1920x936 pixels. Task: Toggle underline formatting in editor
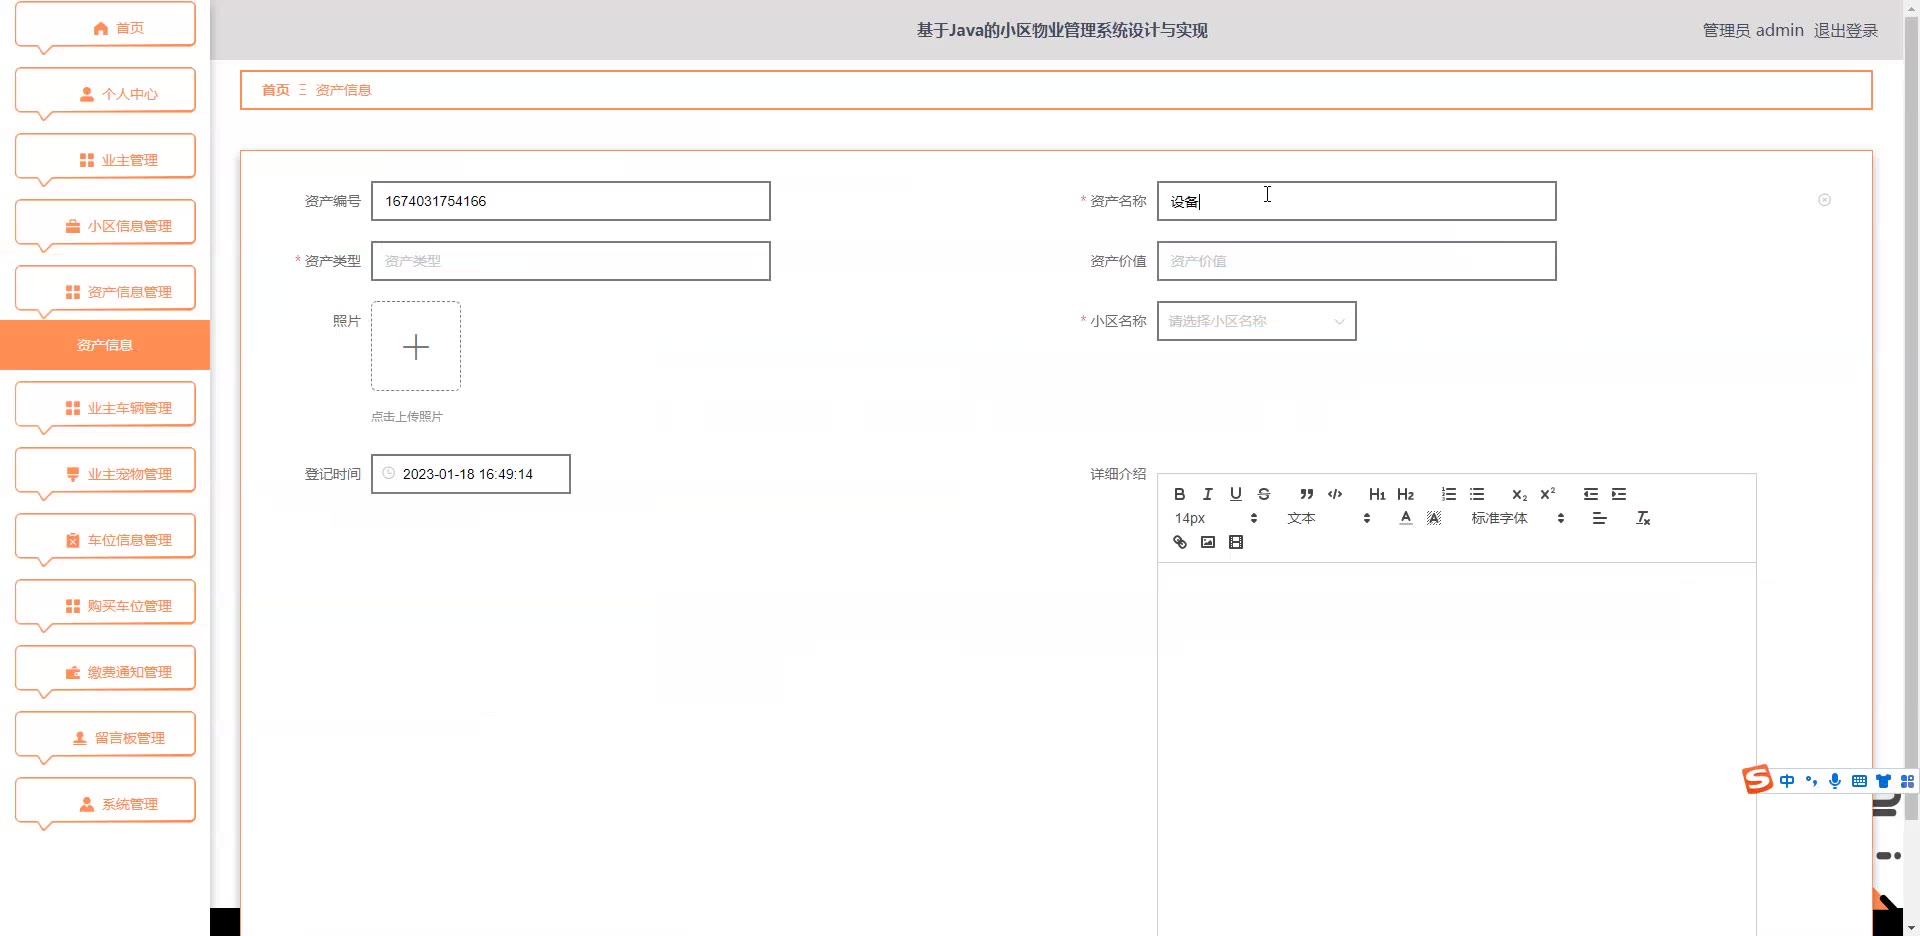1236,494
